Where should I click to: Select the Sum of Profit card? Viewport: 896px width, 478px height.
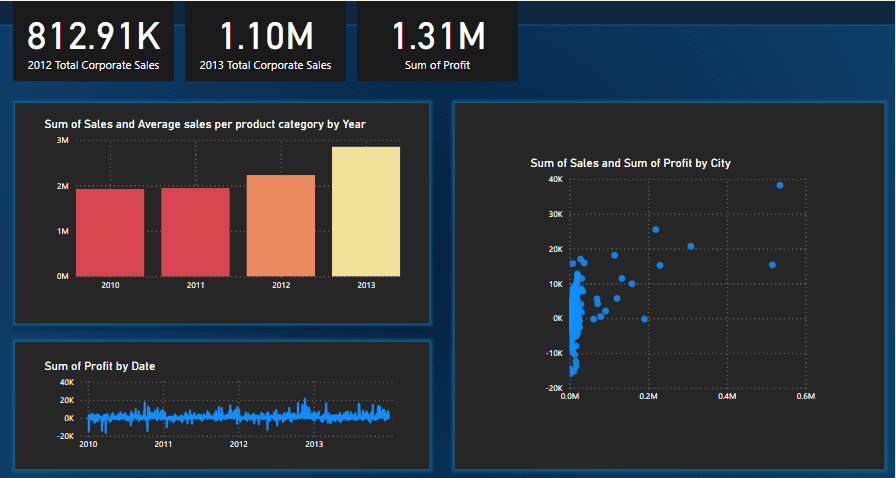pos(438,41)
